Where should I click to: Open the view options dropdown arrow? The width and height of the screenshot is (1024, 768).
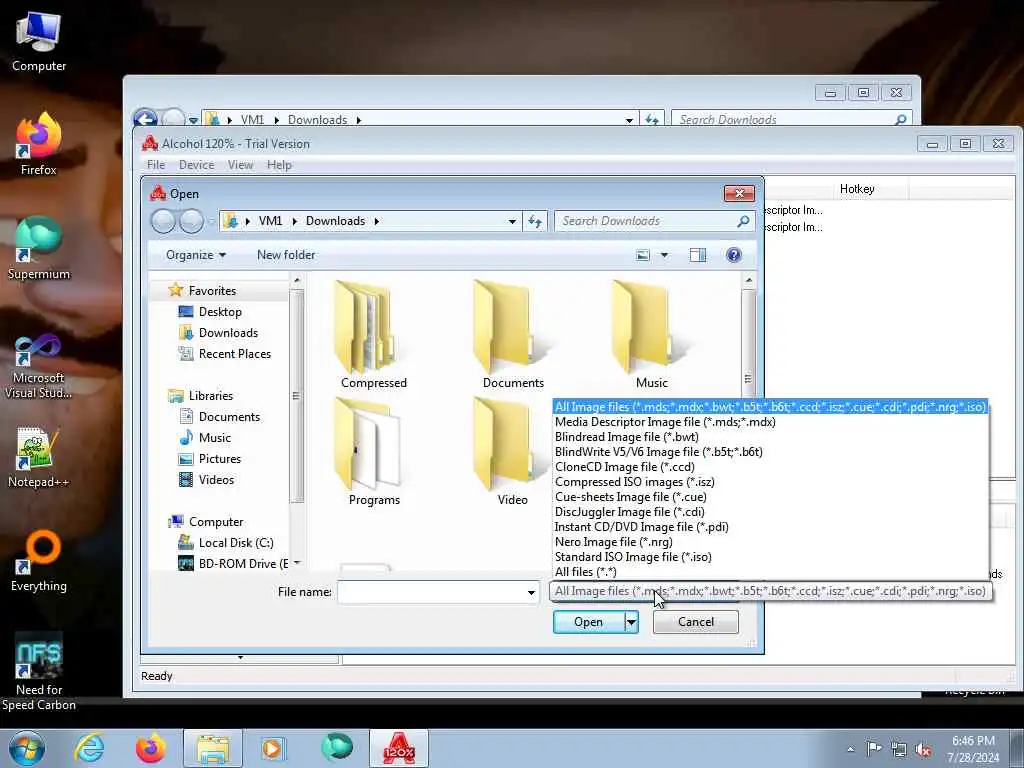point(664,255)
